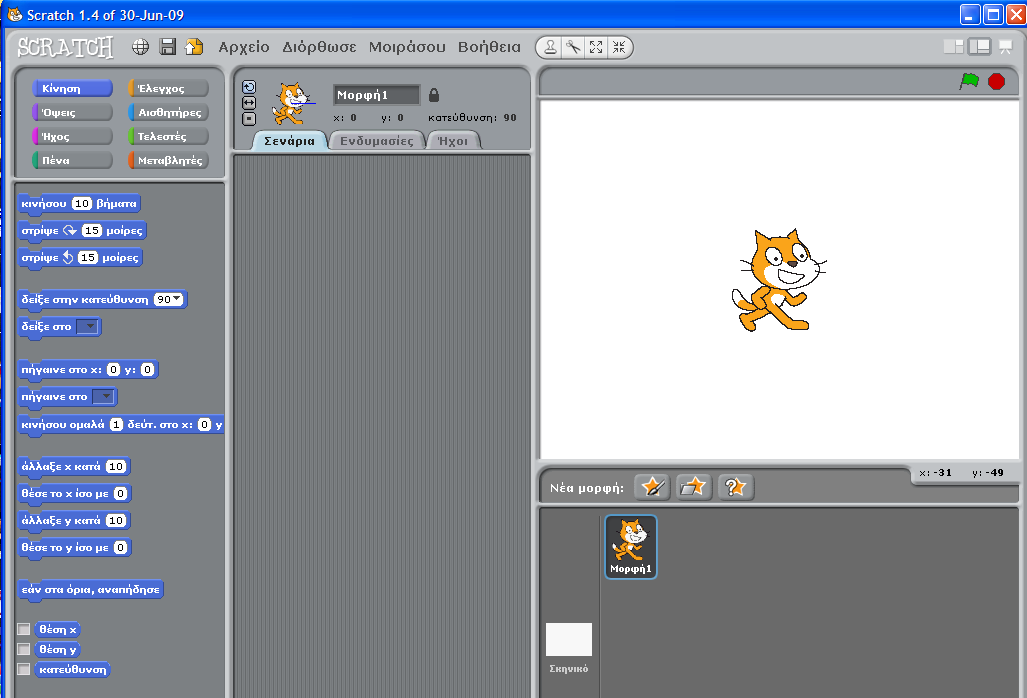
Task: Edit y value in πήγαινε στο x block
Action: coord(147,369)
